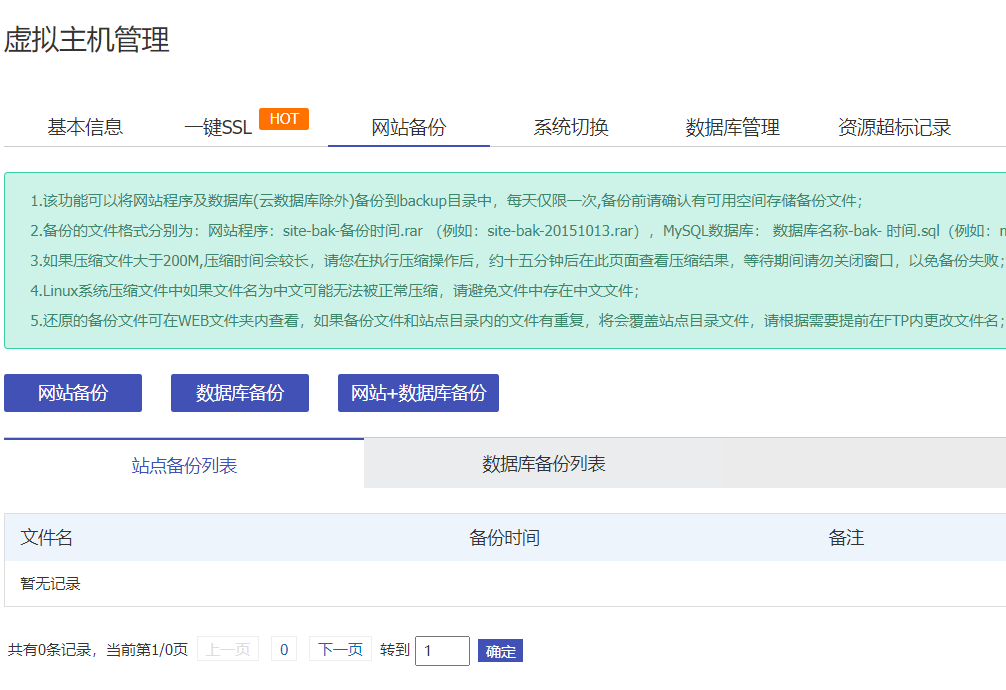Image resolution: width=1006 pixels, height=690 pixels.
Task: Click the page number 0 button
Action: click(x=283, y=649)
